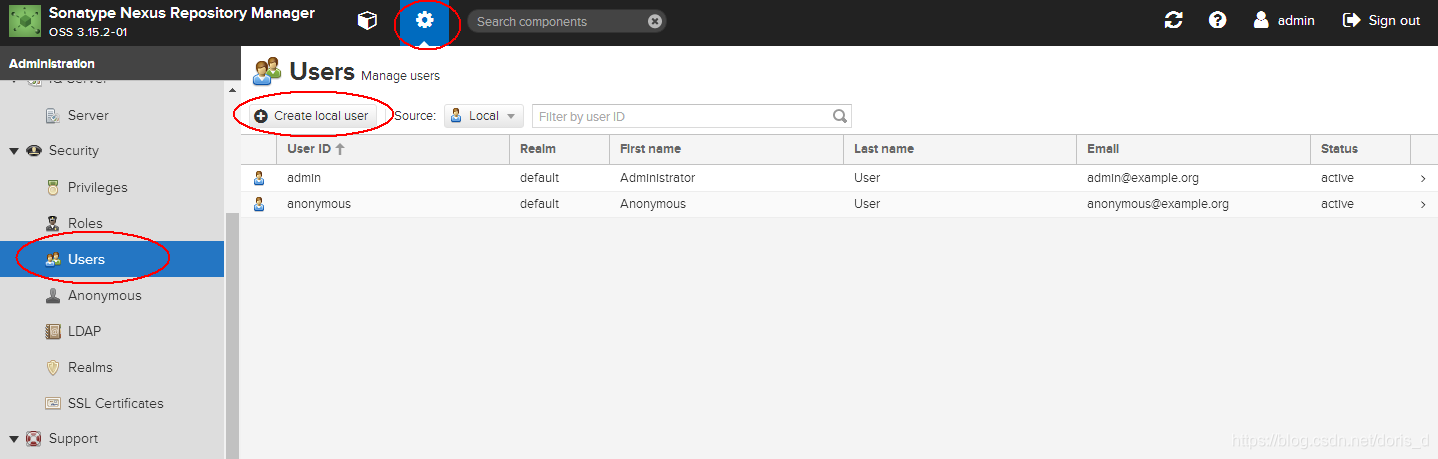Viewport: 1438px width, 459px height.
Task: Click the Support lifebuoy icon
Action: click(33, 439)
